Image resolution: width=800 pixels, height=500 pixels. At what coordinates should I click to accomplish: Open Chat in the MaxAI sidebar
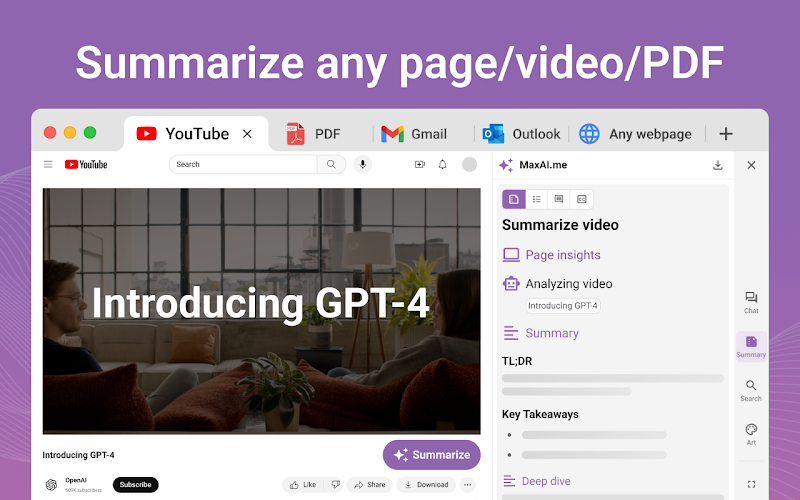click(751, 303)
